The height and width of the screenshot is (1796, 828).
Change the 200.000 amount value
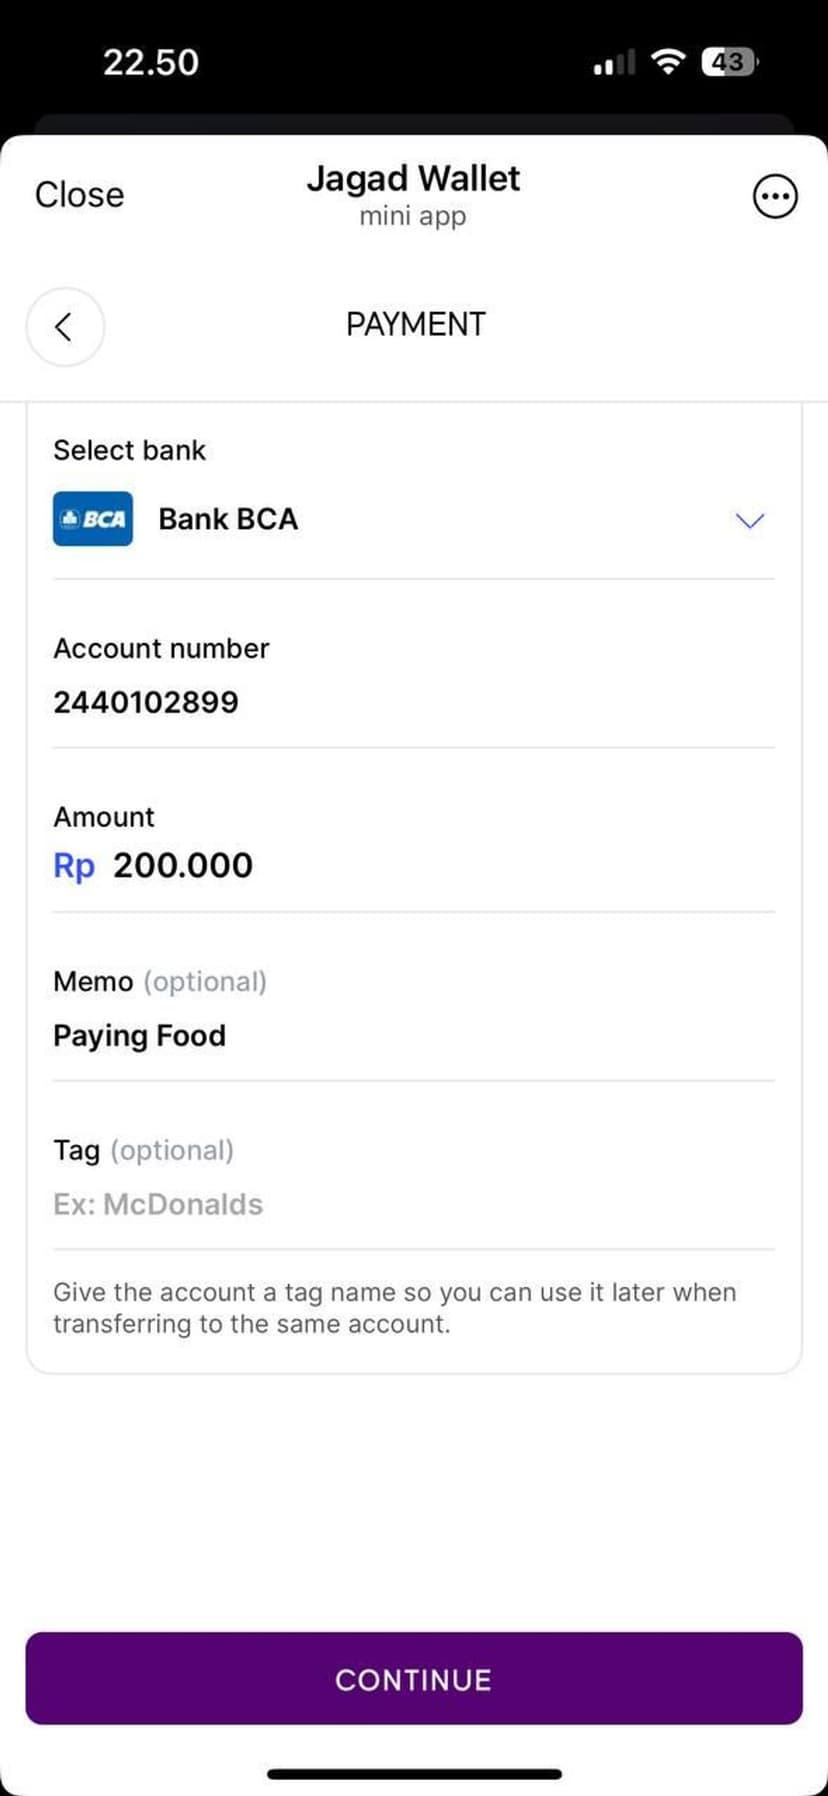coord(183,866)
